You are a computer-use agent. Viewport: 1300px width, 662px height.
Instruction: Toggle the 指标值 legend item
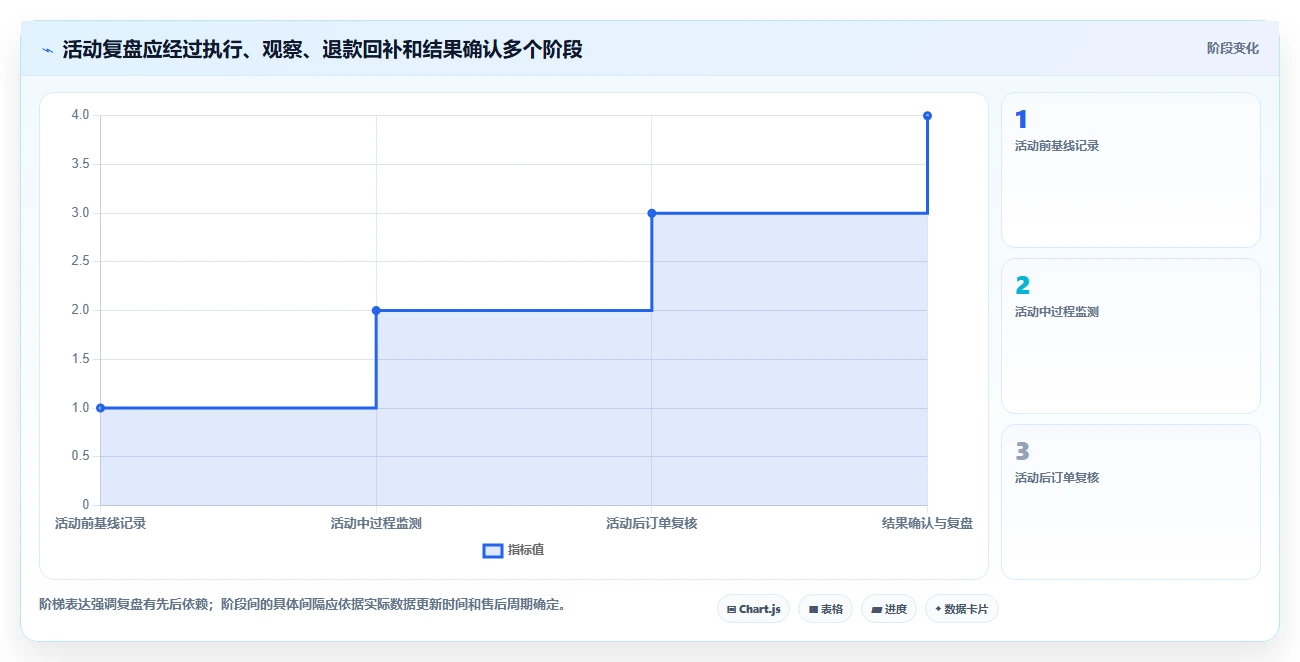[x=513, y=550]
